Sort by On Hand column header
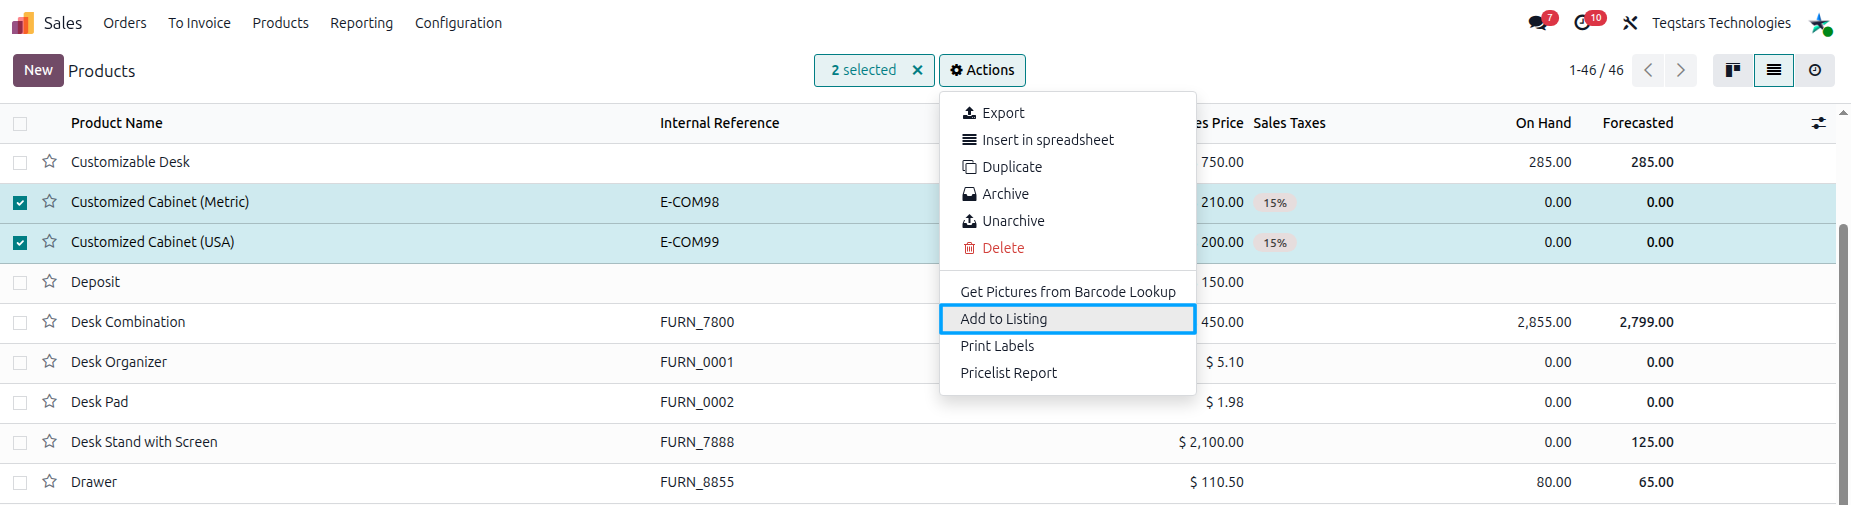Viewport: 1851px width, 505px height. click(1543, 123)
